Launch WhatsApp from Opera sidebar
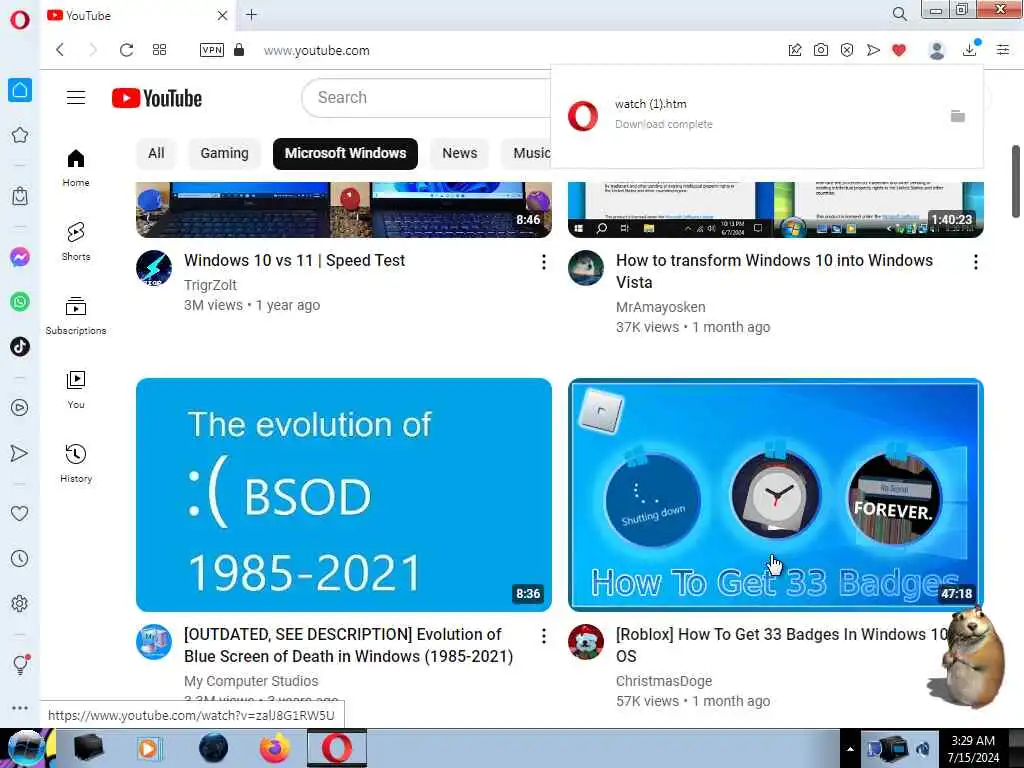The height and width of the screenshot is (768, 1024). tap(20, 302)
